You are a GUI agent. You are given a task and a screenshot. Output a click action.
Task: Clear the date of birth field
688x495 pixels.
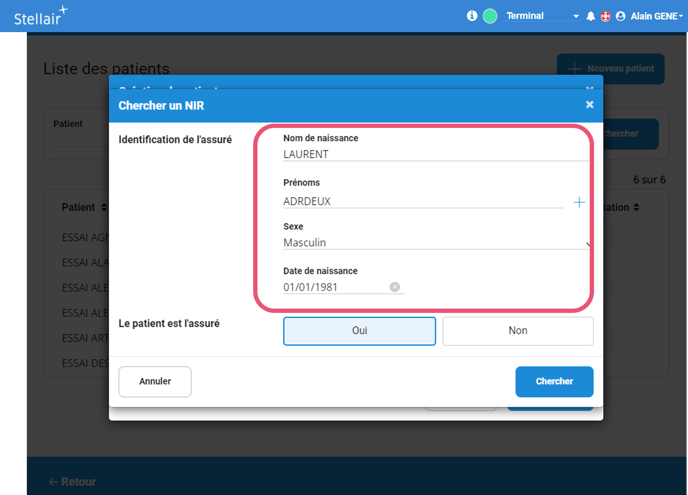(x=395, y=287)
